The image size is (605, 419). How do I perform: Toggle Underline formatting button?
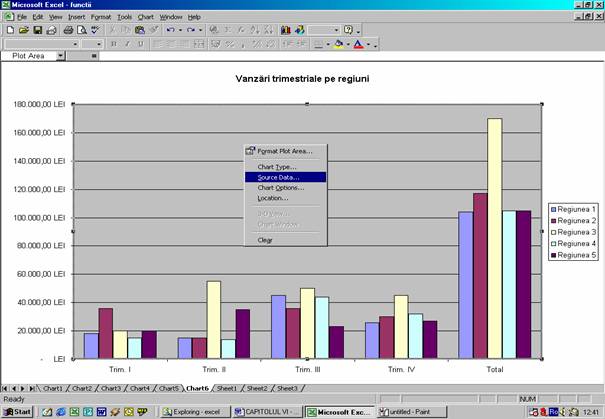[139, 44]
